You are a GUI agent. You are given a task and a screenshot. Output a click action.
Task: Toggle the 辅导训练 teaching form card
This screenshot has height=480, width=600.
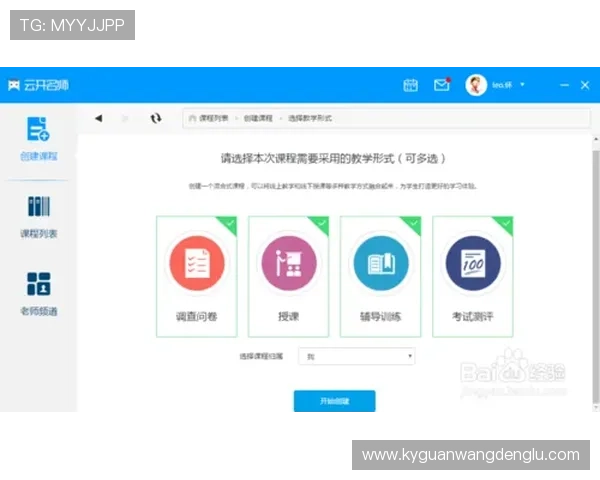click(x=381, y=276)
